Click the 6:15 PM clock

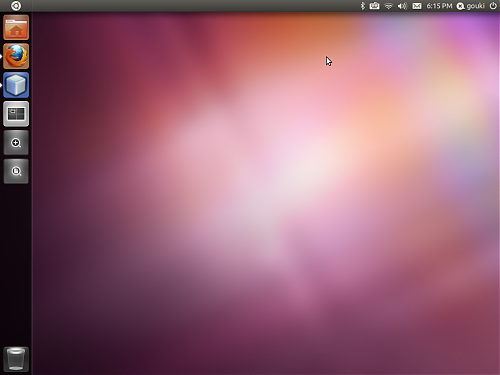(439, 6)
